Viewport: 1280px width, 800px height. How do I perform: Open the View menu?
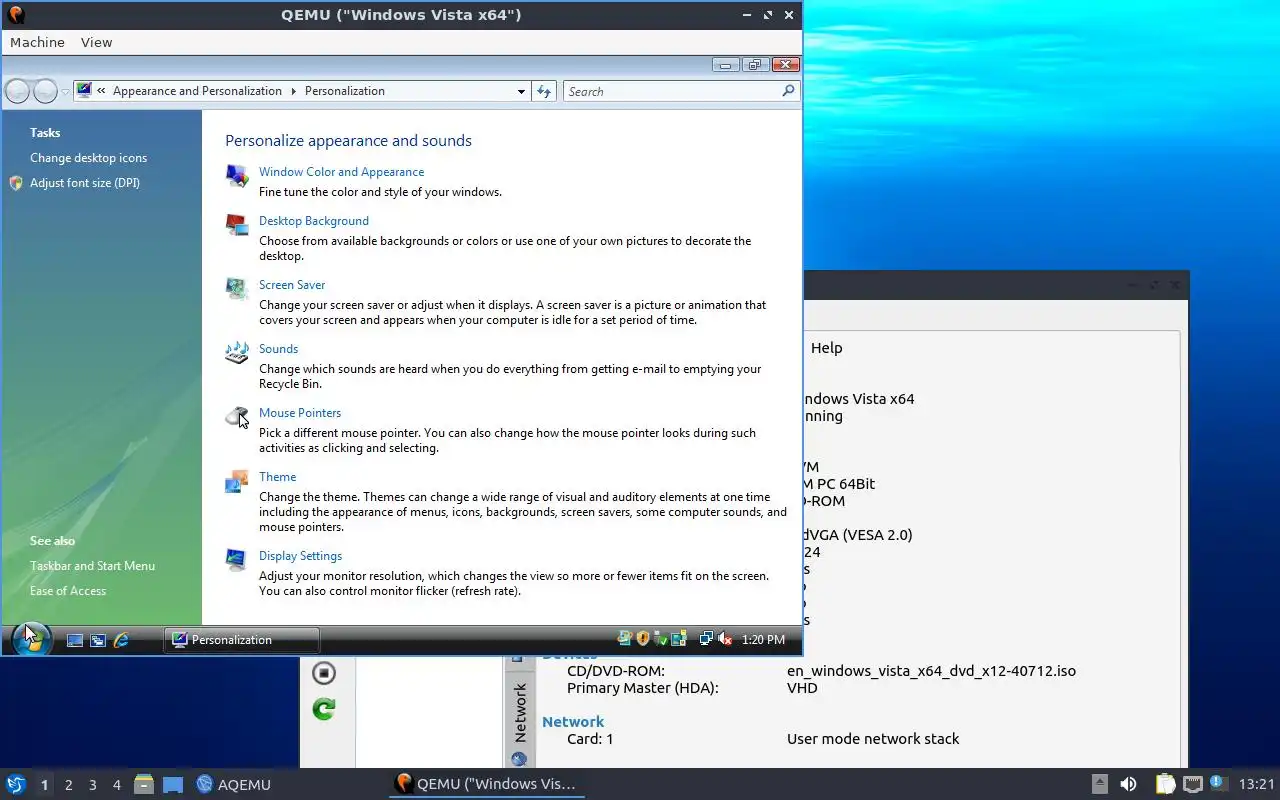pos(96,42)
